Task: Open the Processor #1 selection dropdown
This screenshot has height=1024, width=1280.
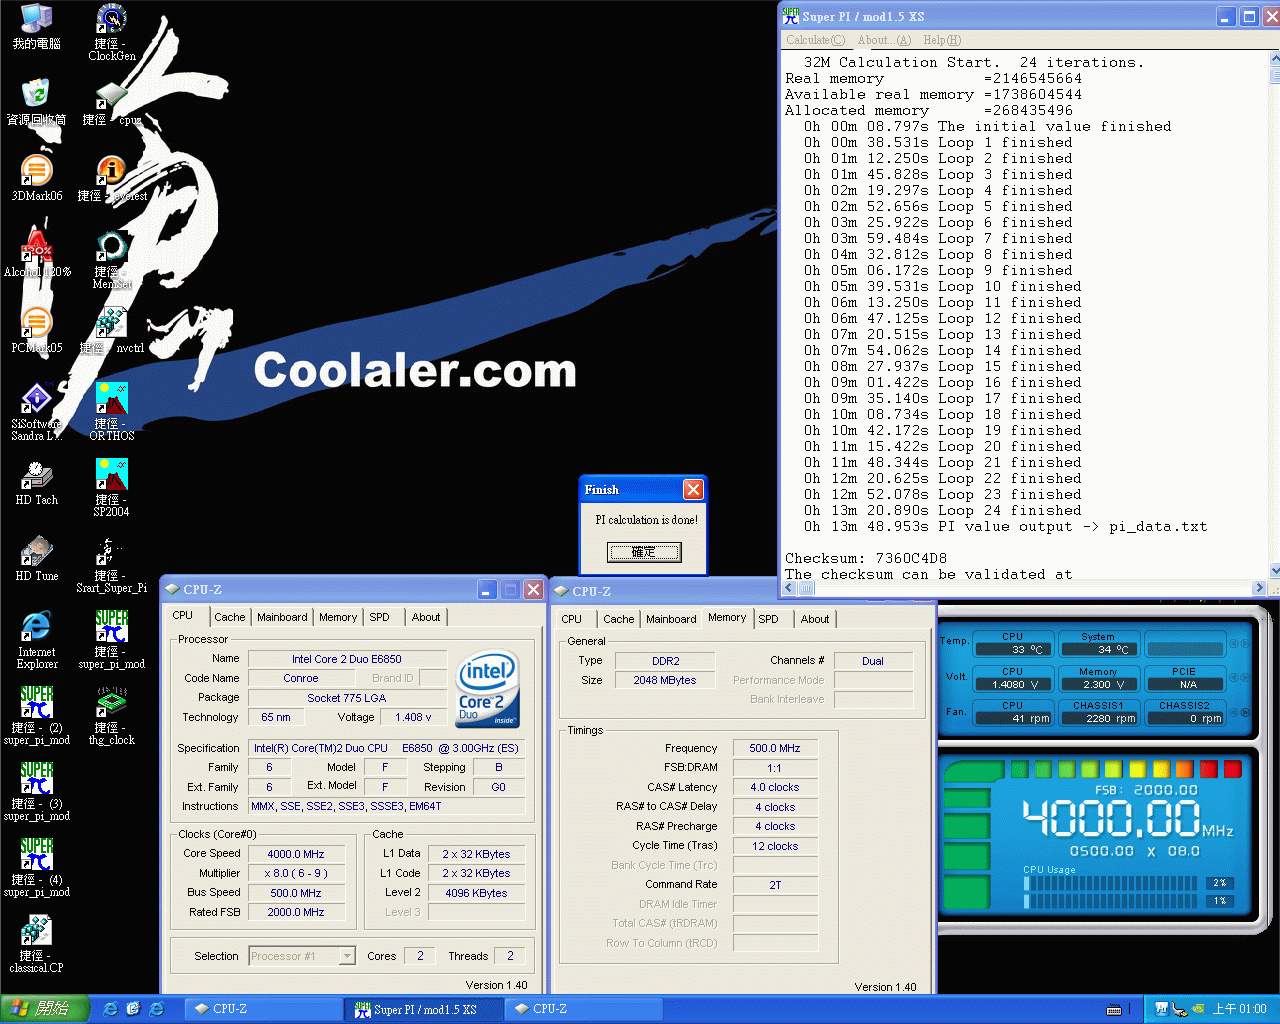Action: pos(302,956)
